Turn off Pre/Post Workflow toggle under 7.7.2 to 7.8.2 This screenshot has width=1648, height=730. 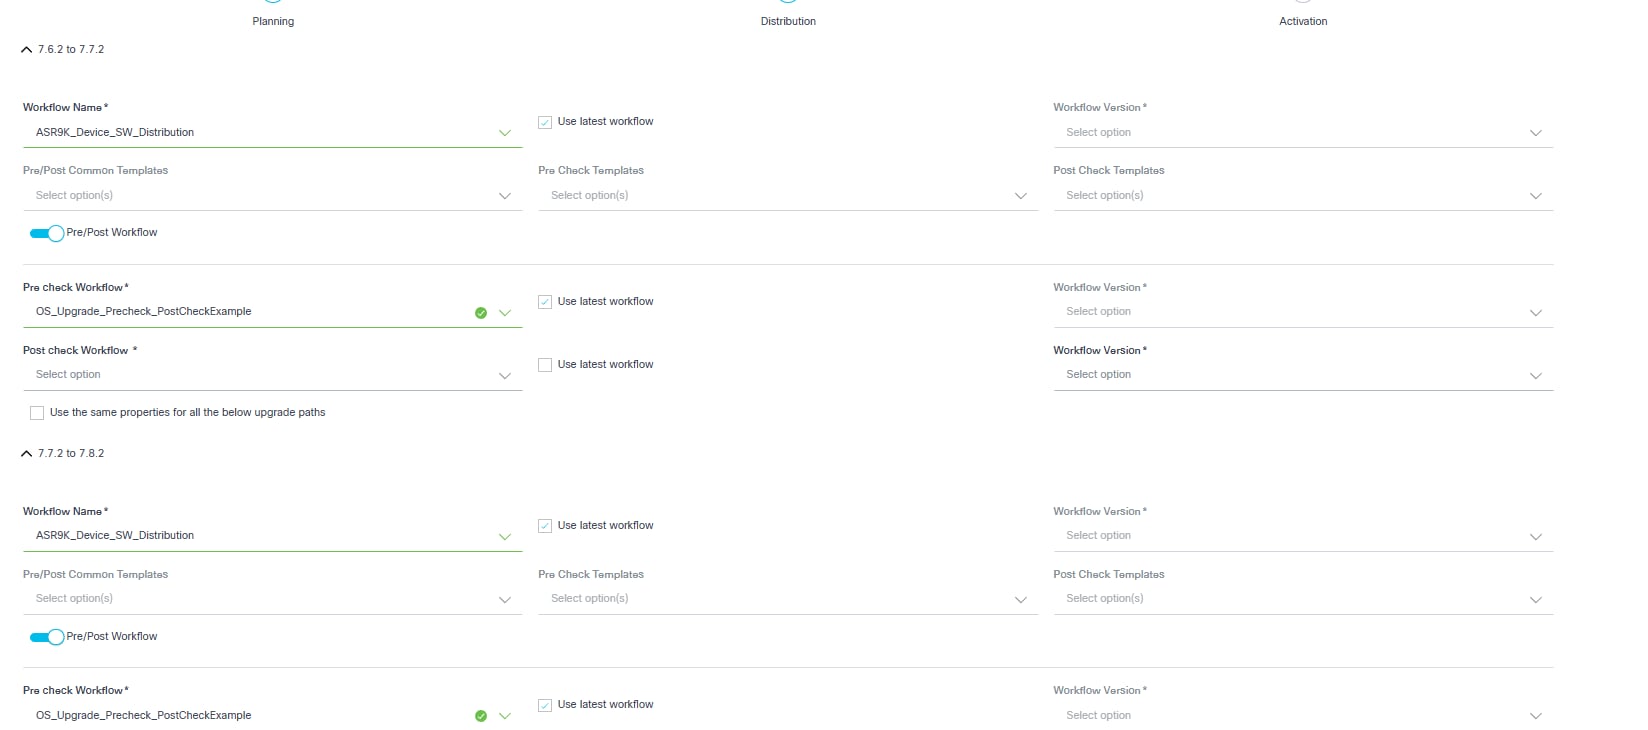(x=47, y=637)
